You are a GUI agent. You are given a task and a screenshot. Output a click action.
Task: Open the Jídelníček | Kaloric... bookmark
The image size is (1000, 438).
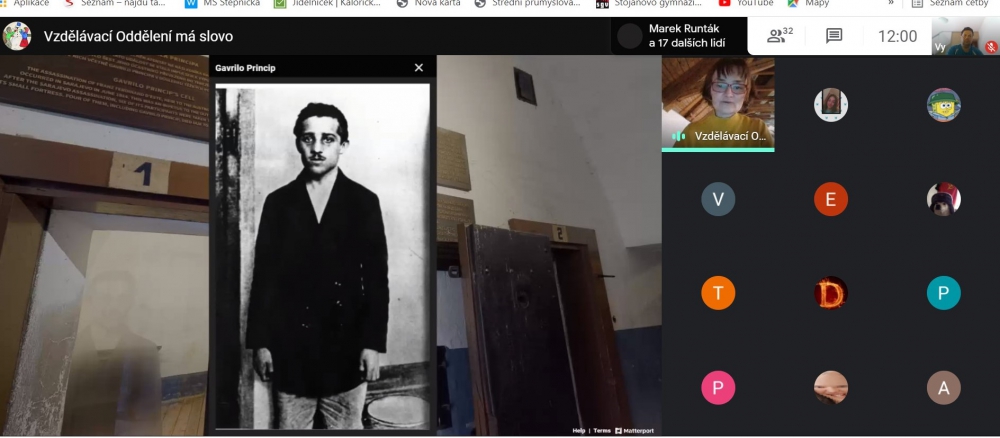click(x=327, y=3)
